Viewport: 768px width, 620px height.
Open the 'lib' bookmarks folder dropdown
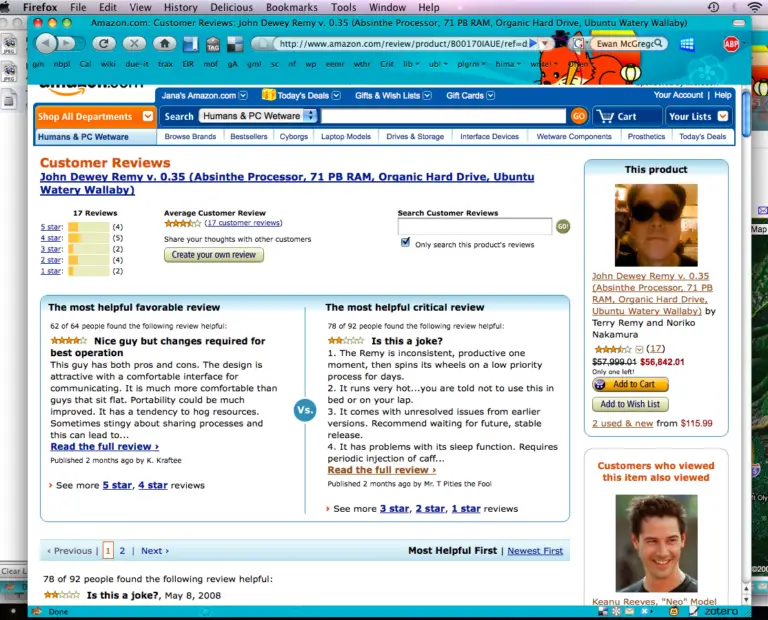(410, 64)
